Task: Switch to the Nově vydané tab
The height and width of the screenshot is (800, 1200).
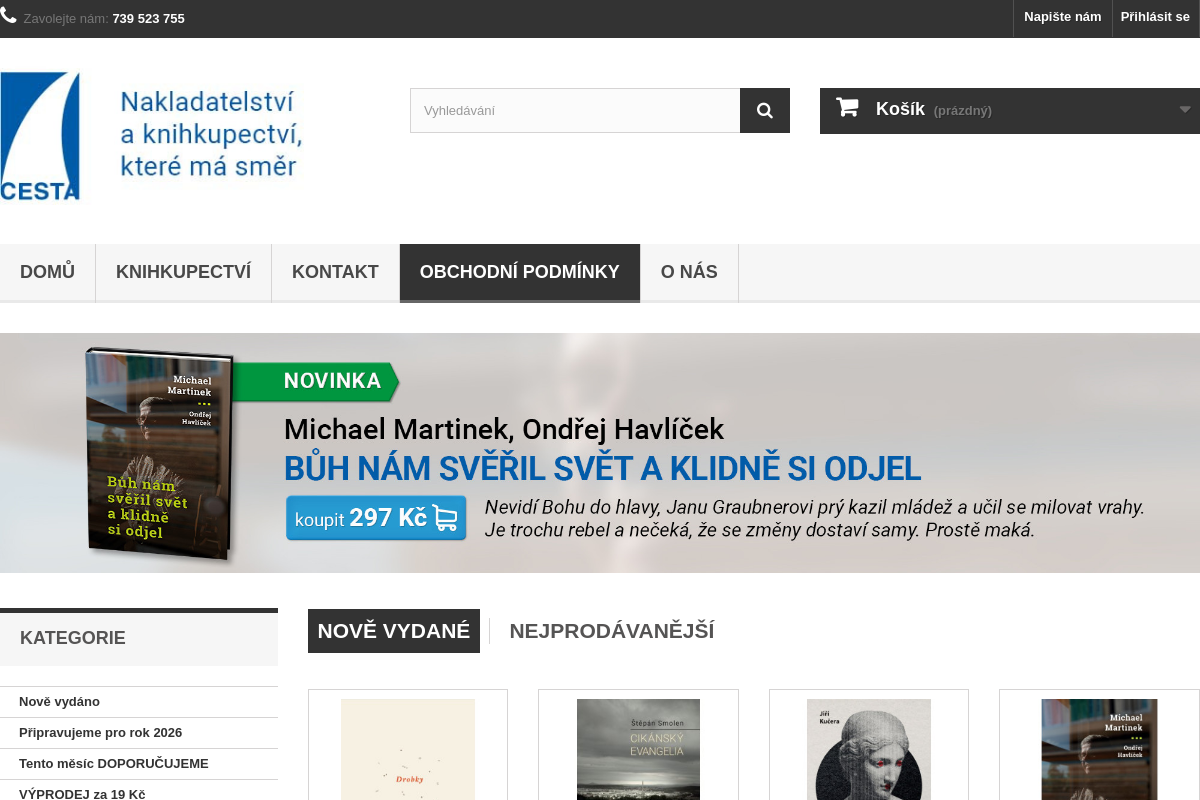Action: tap(394, 631)
